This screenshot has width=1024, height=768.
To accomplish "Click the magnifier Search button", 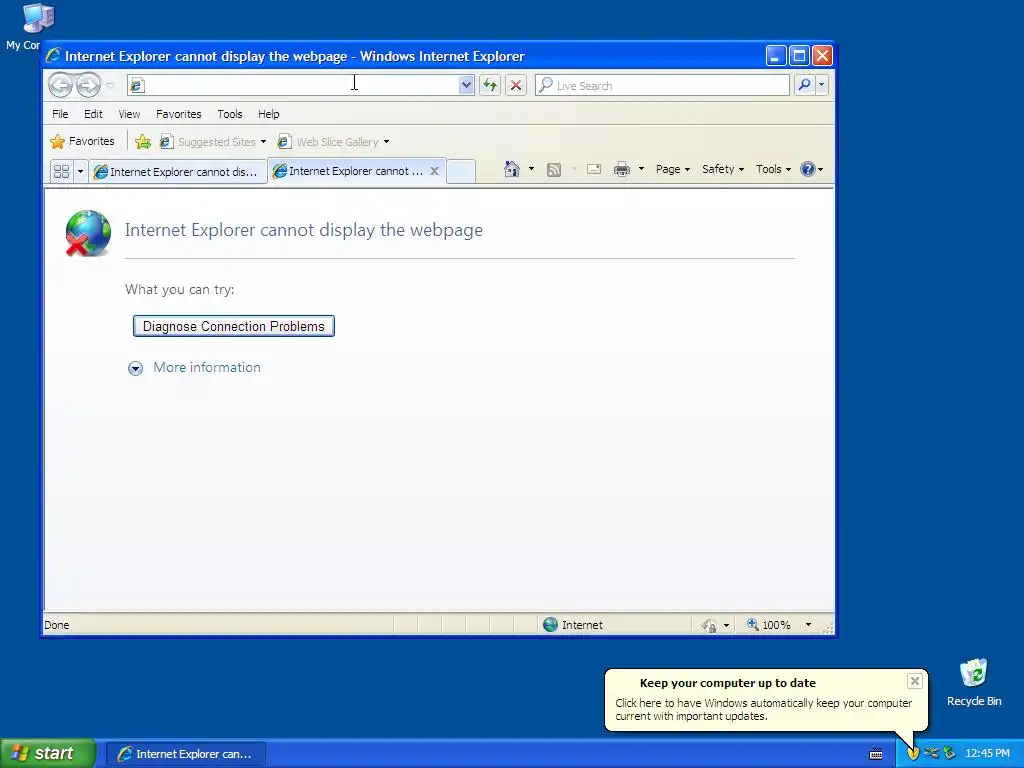I will pos(805,85).
